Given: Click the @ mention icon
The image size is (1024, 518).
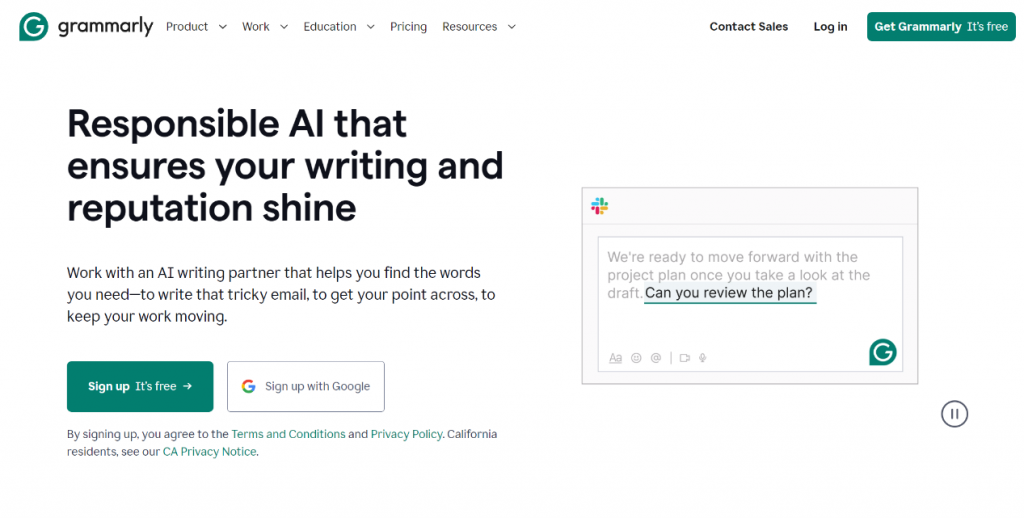Looking at the screenshot, I should (x=656, y=358).
